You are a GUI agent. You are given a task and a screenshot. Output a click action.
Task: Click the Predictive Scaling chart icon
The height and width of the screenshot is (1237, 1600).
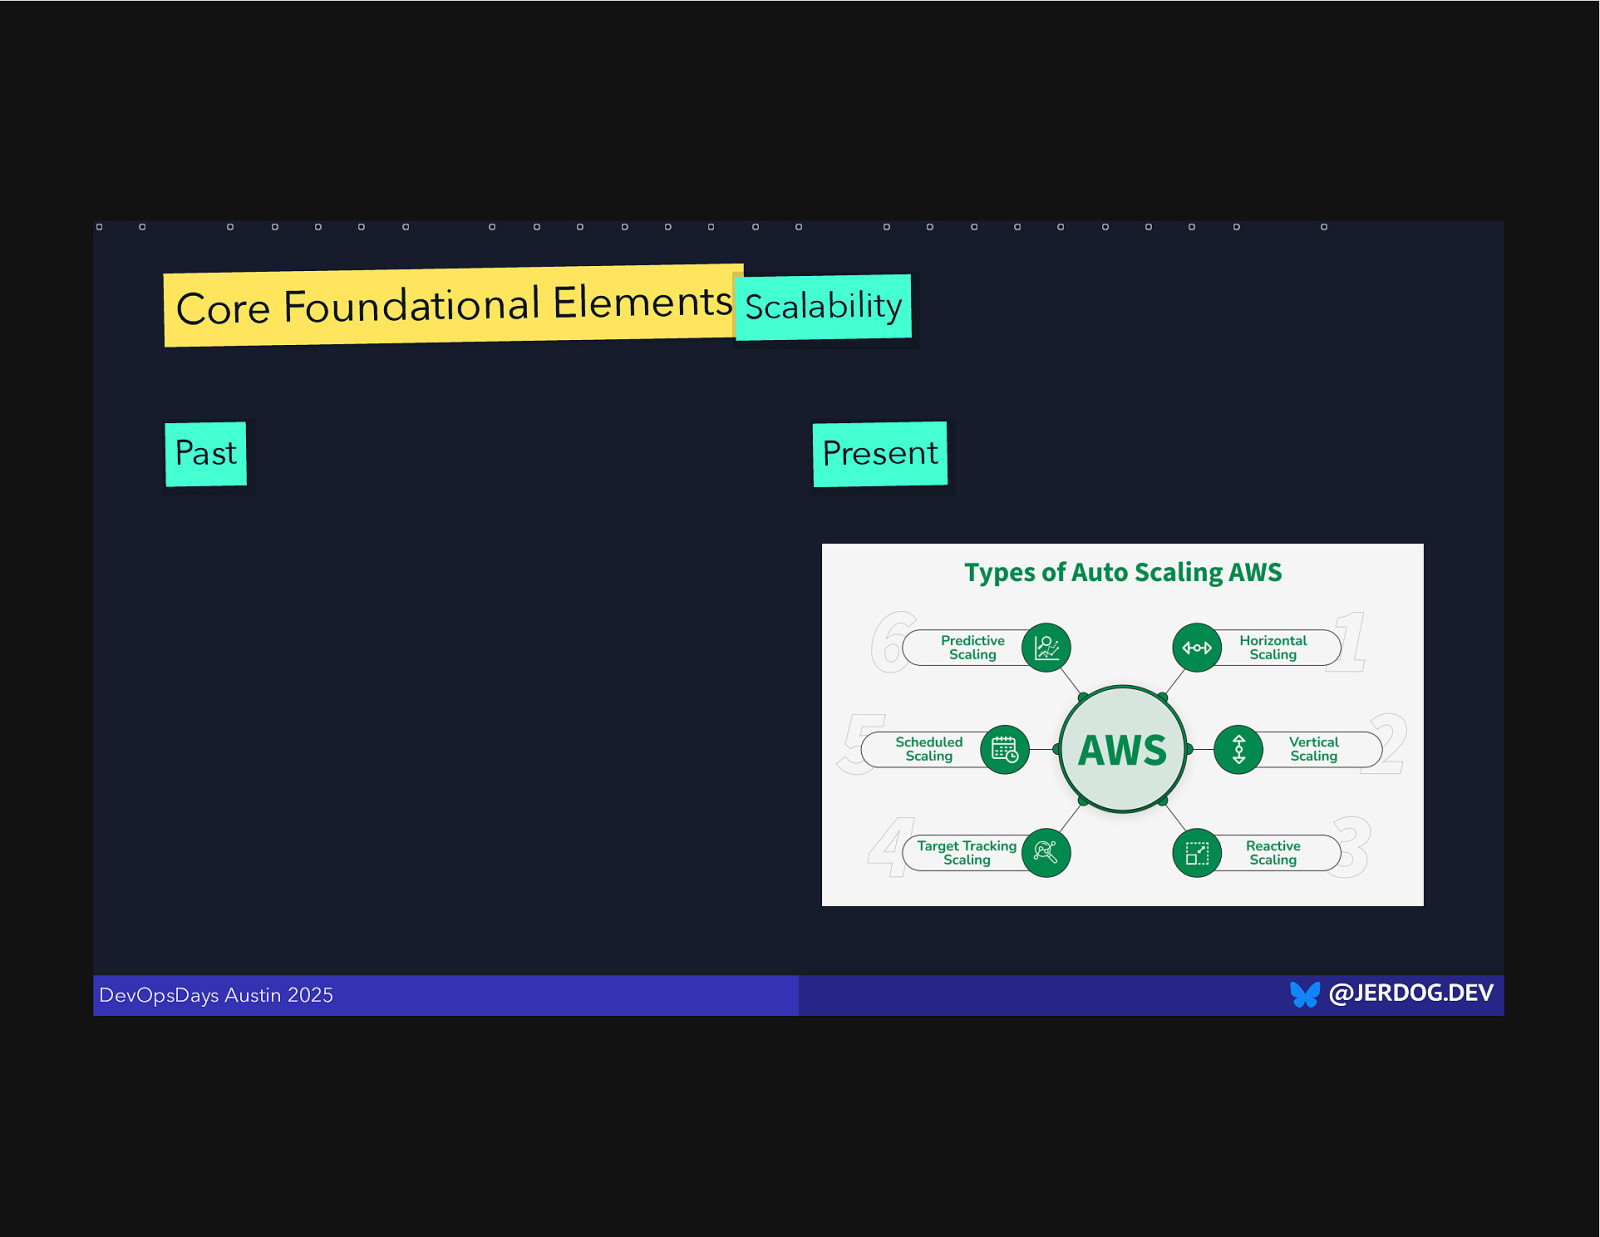point(1046,648)
